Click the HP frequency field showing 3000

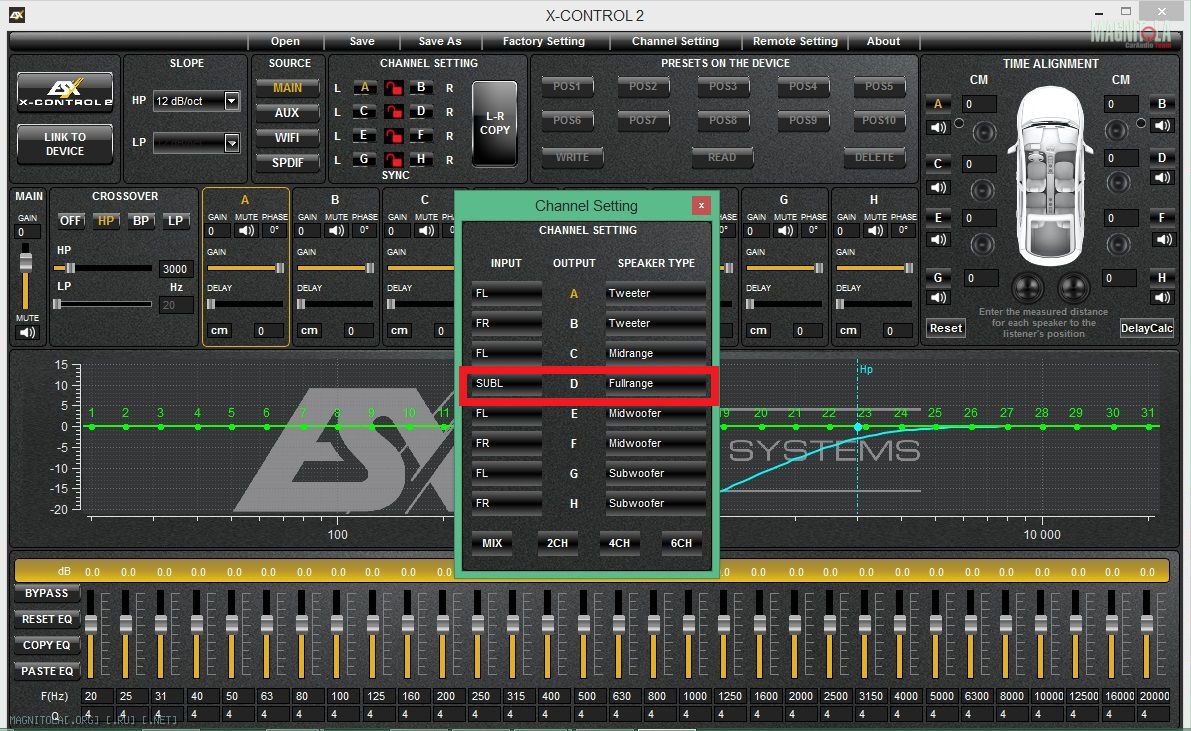(x=175, y=269)
